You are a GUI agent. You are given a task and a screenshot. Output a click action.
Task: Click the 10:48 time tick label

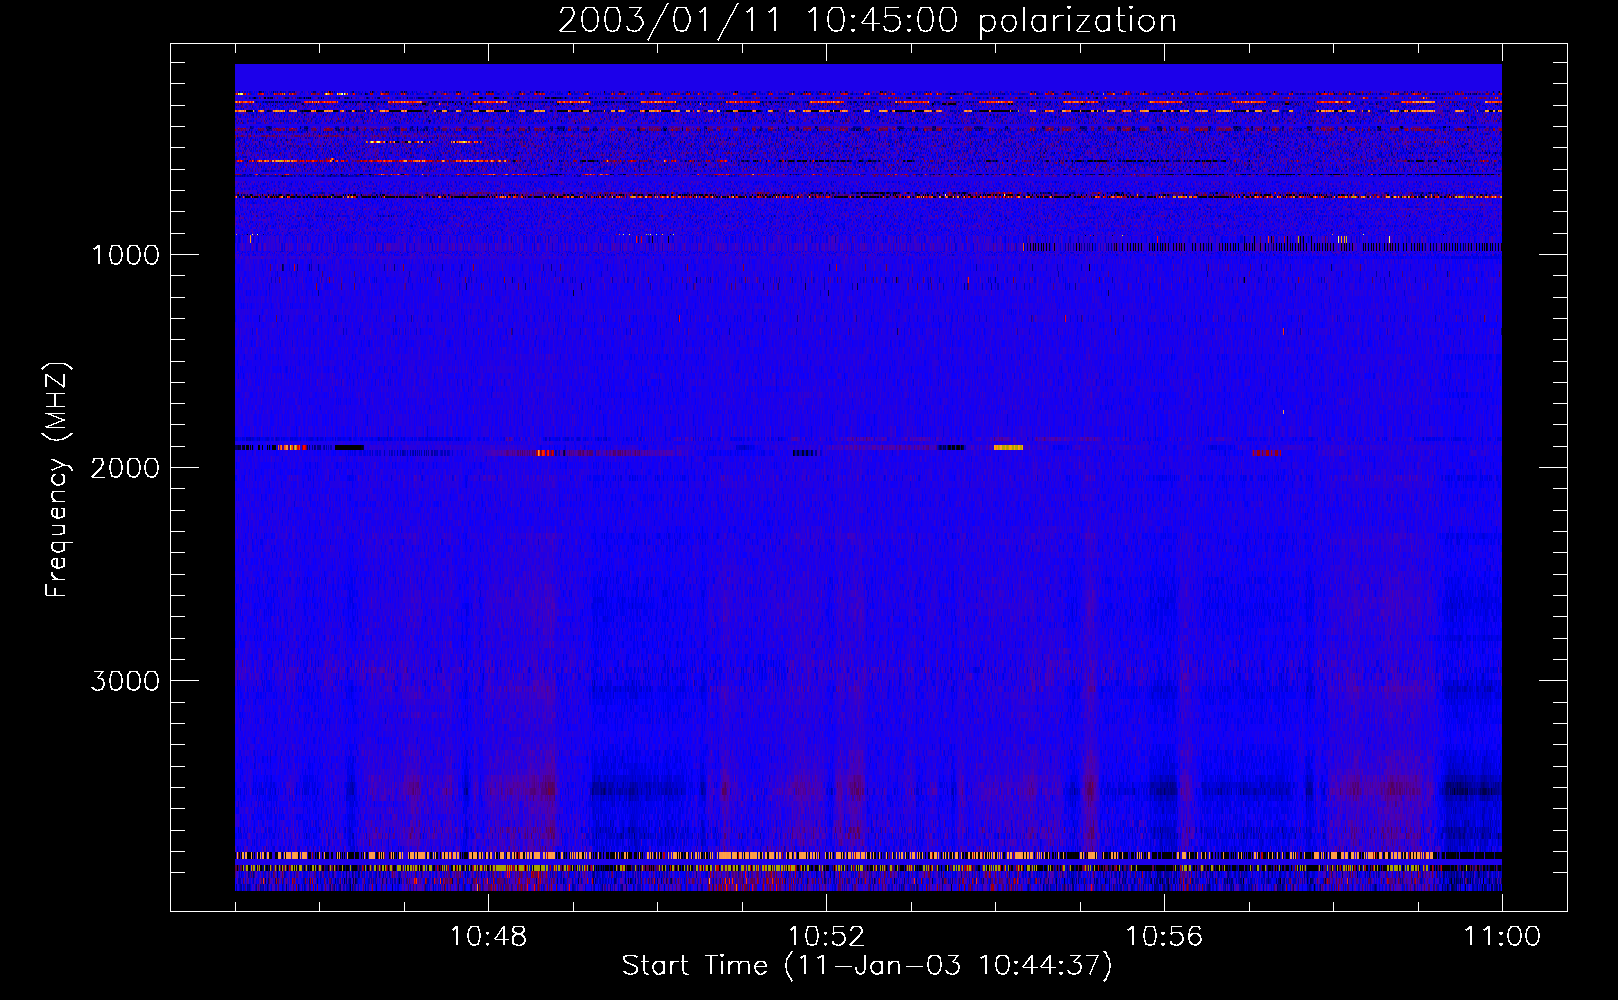(488, 937)
